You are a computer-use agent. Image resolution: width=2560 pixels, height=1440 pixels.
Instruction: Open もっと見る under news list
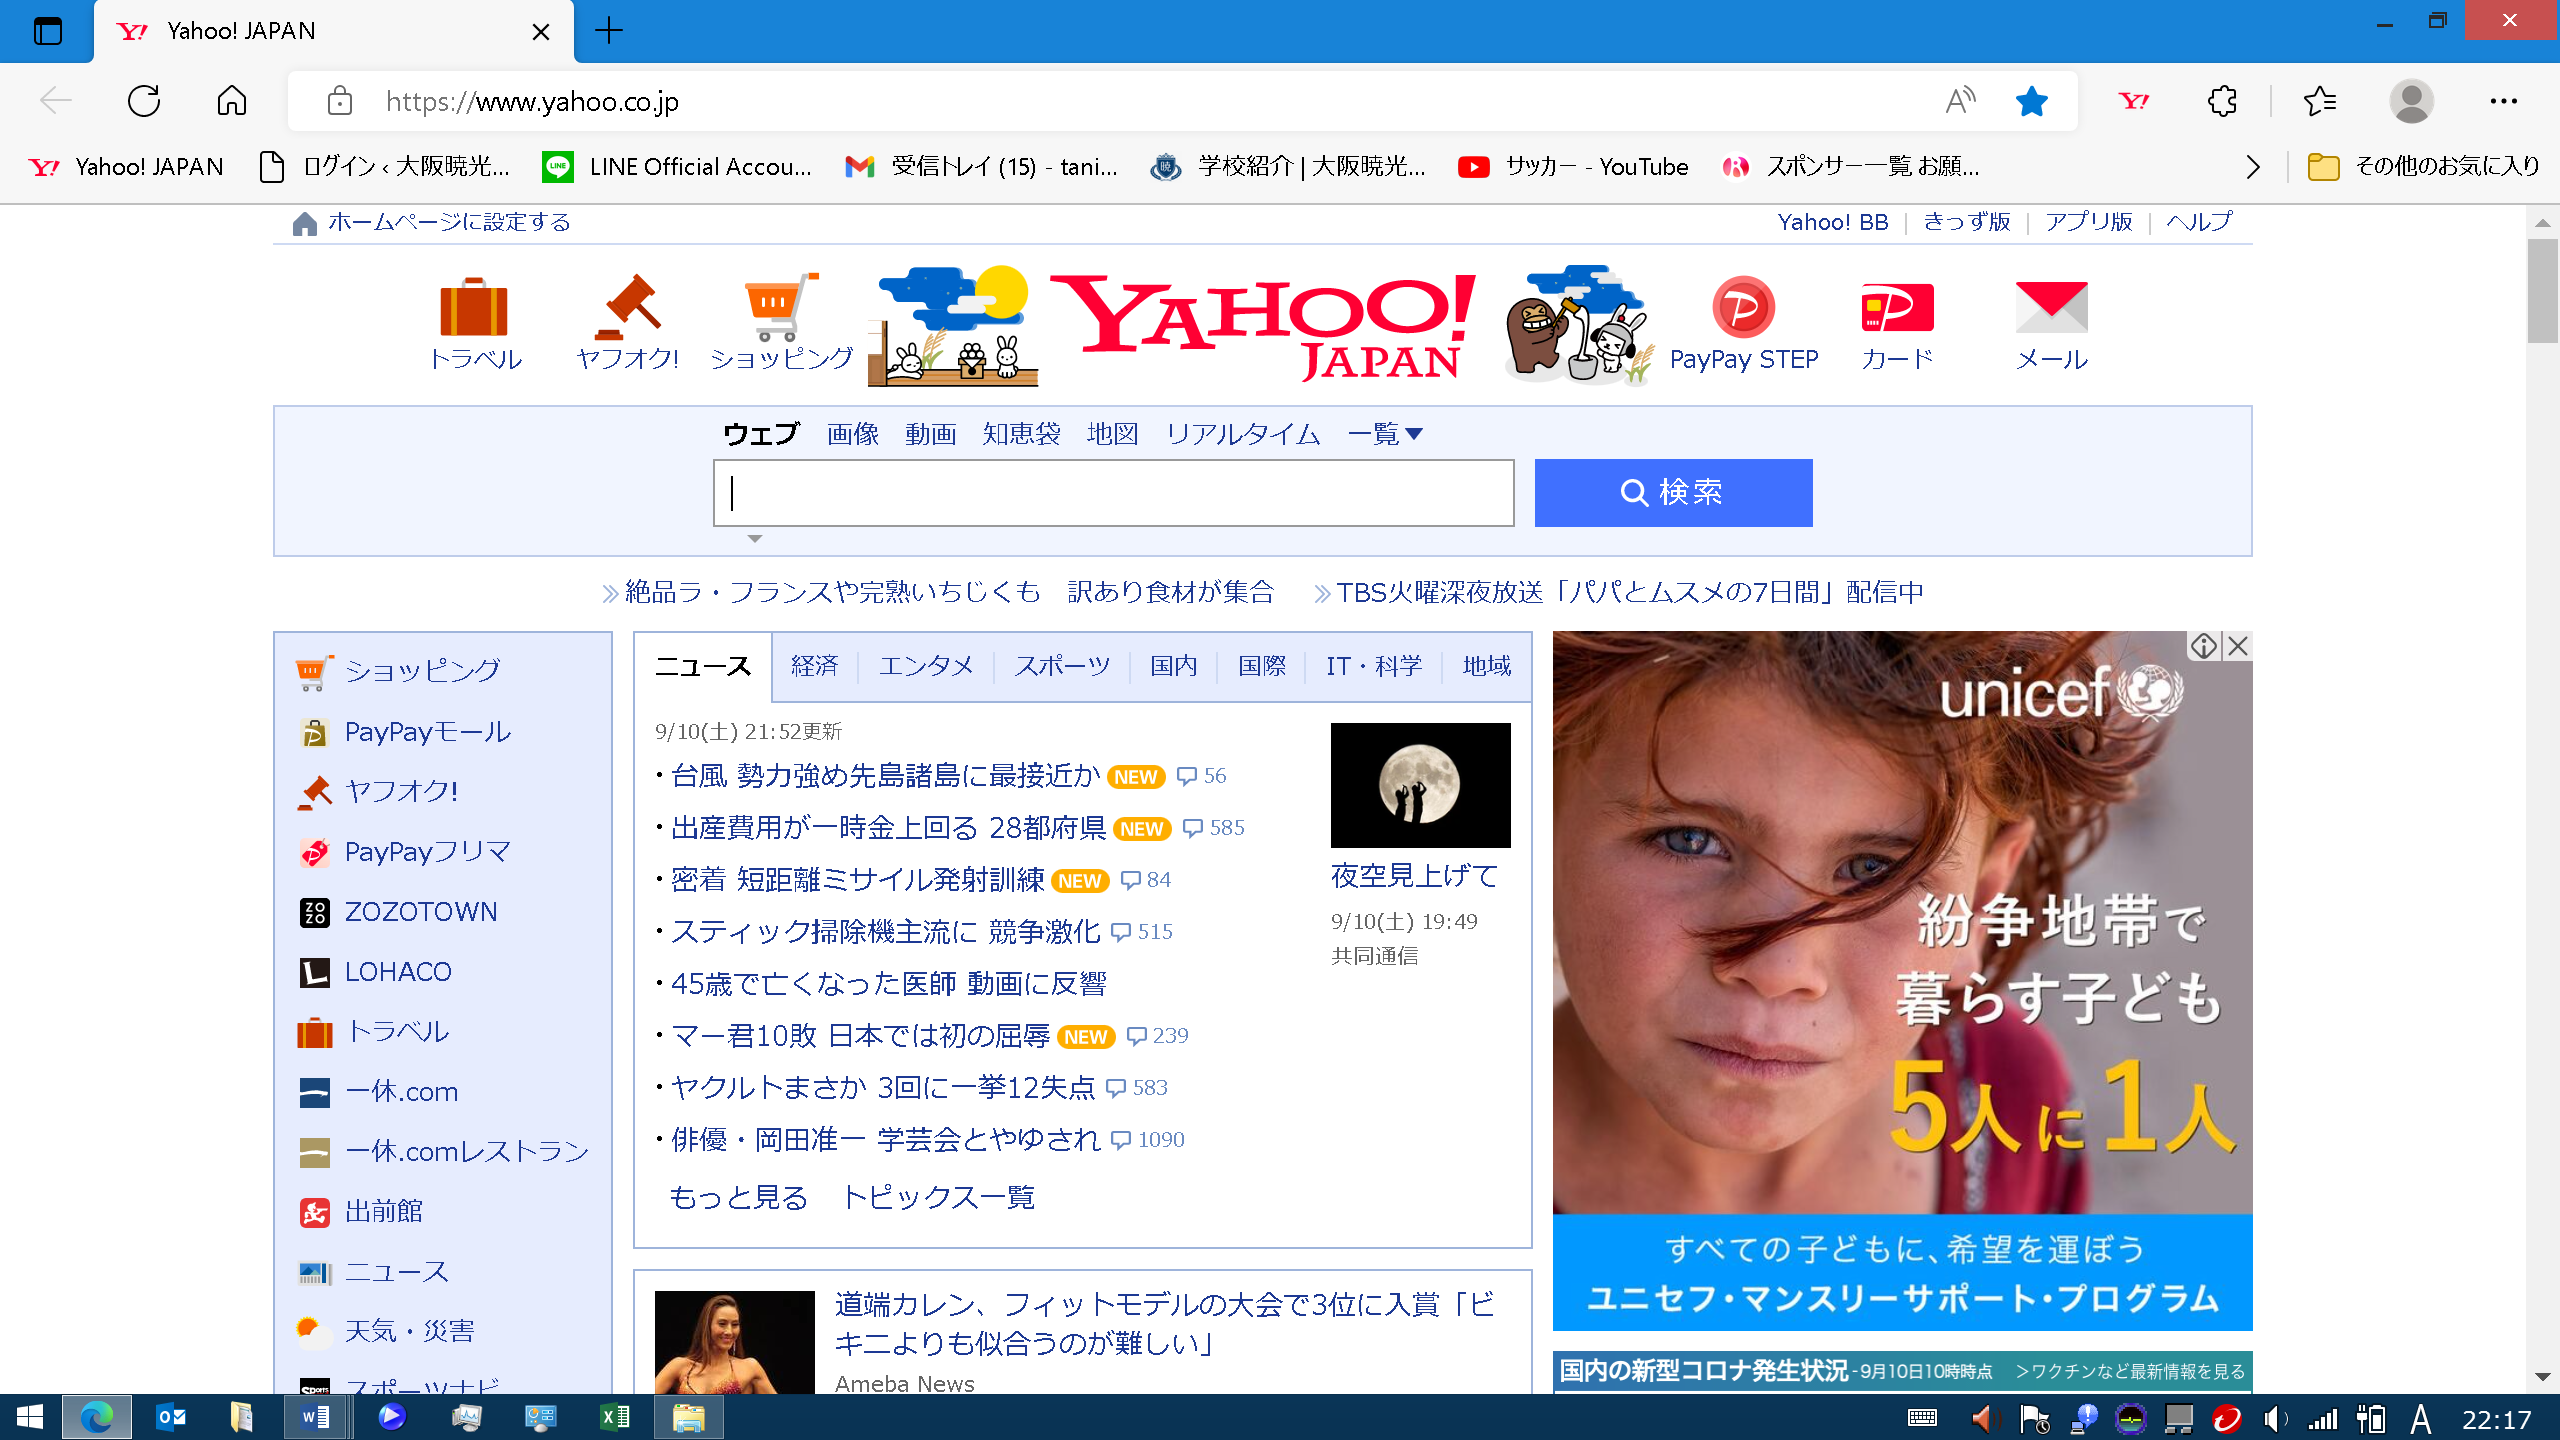coord(738,1197)
